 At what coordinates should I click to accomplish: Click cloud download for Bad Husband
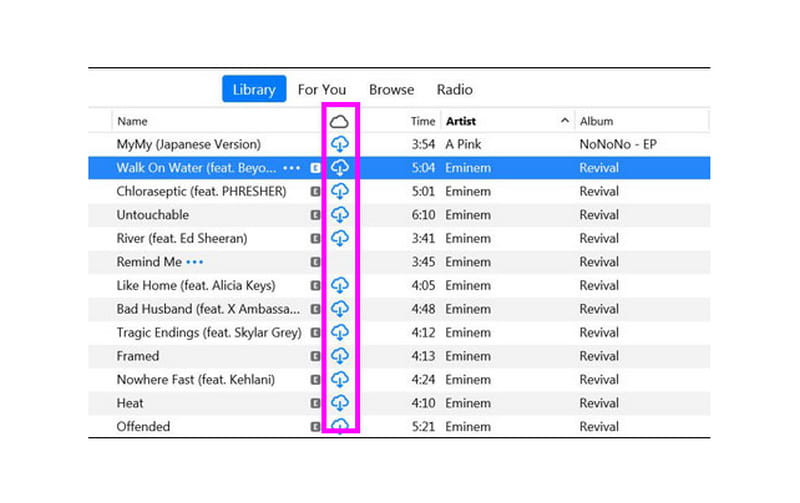(339, 309)
